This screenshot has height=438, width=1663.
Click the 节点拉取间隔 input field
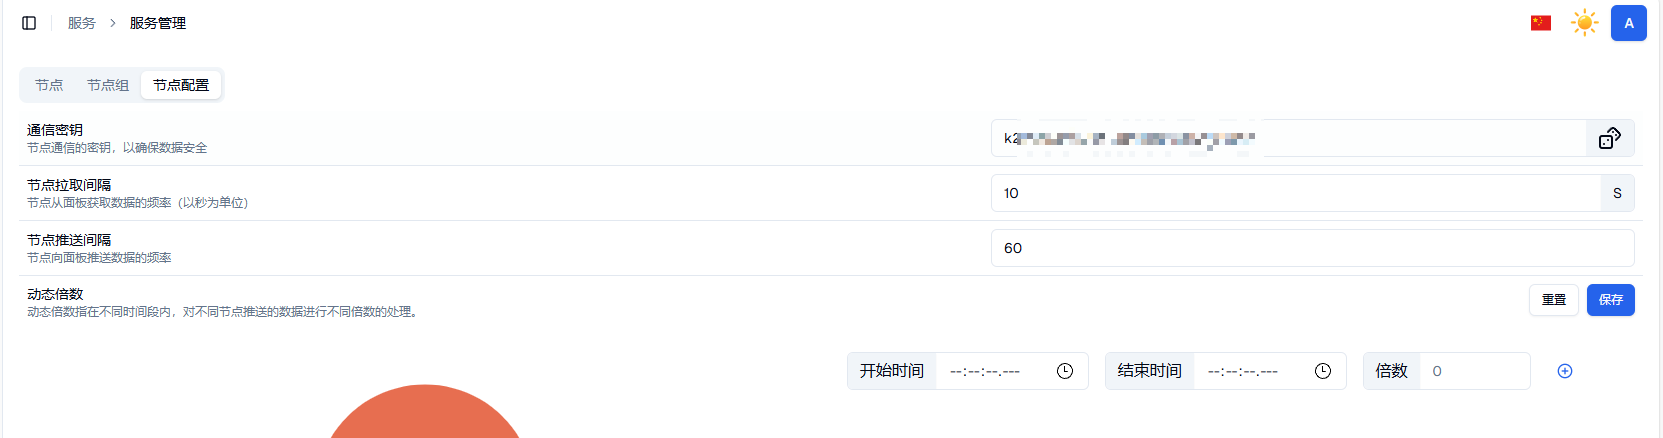pyautogui.click(x=1295, y=193)
